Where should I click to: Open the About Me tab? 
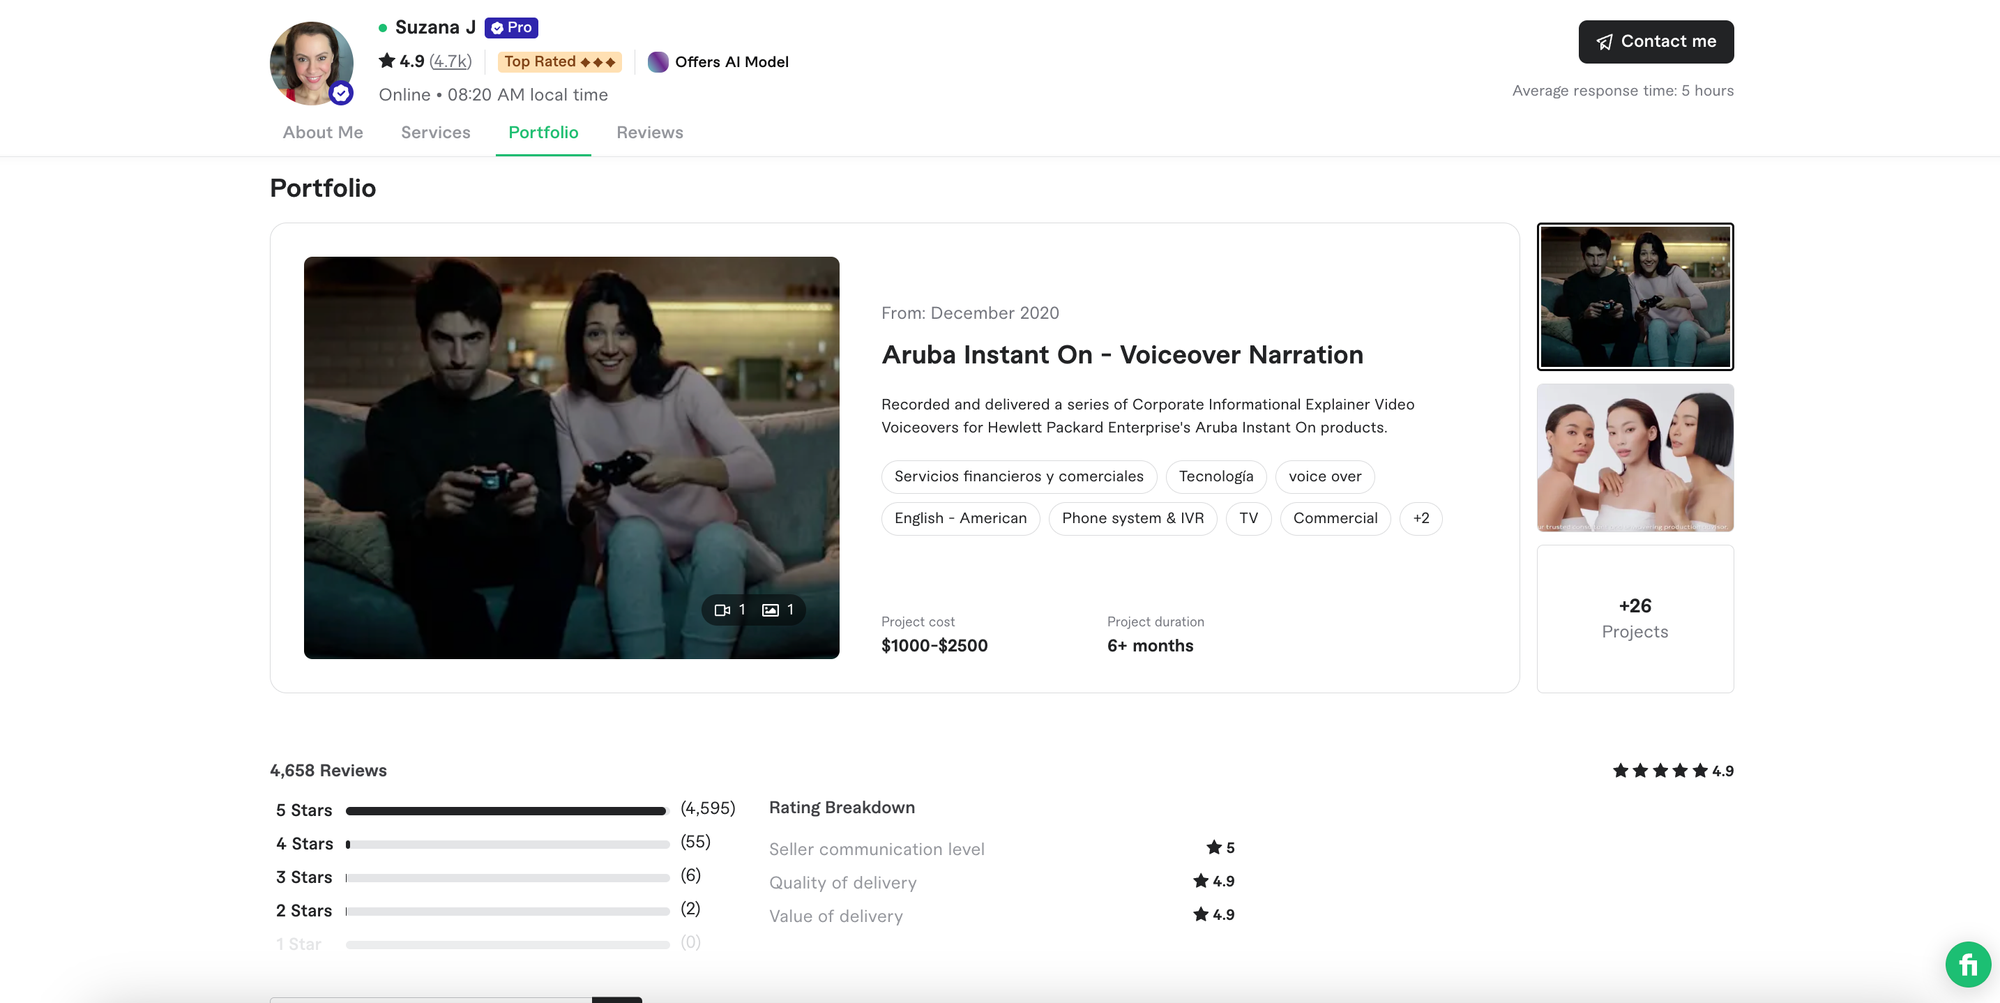323,133
